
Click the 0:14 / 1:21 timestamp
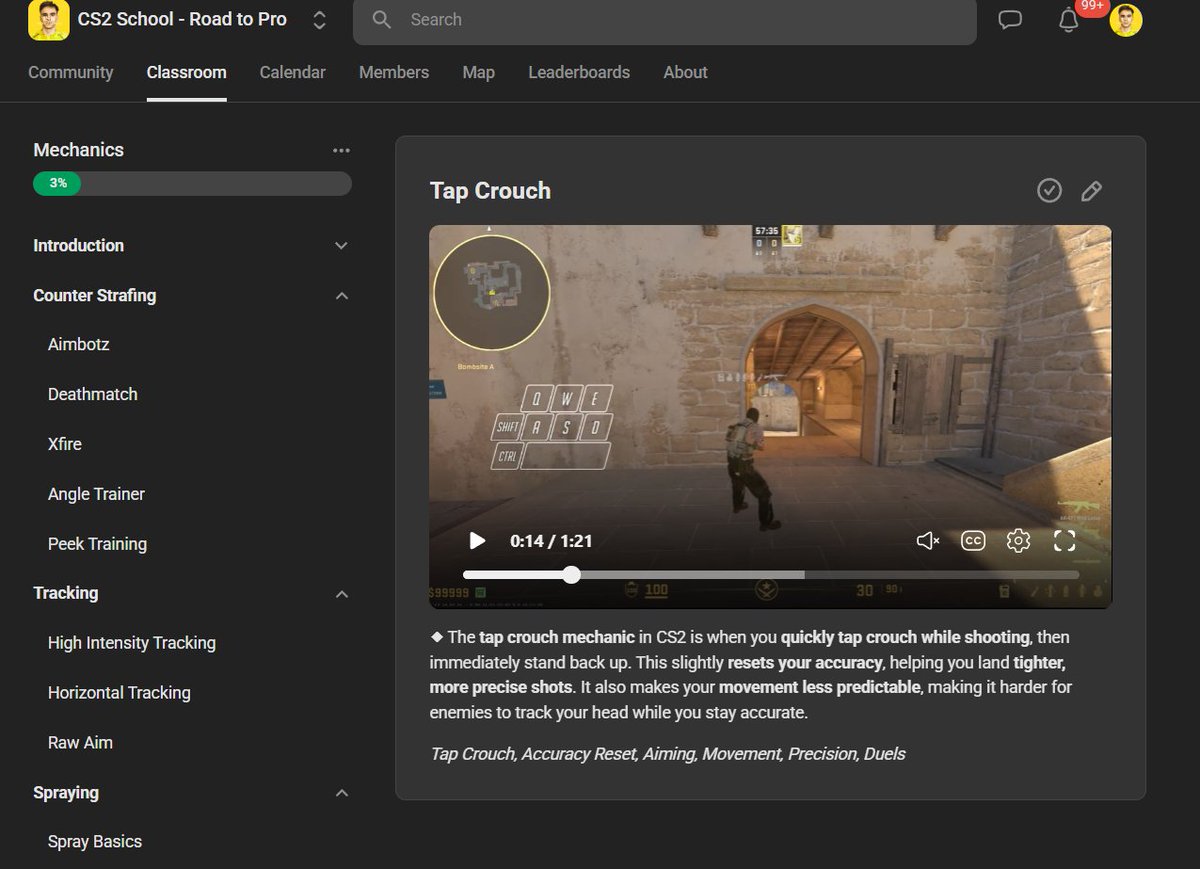[x=551, y=541]
